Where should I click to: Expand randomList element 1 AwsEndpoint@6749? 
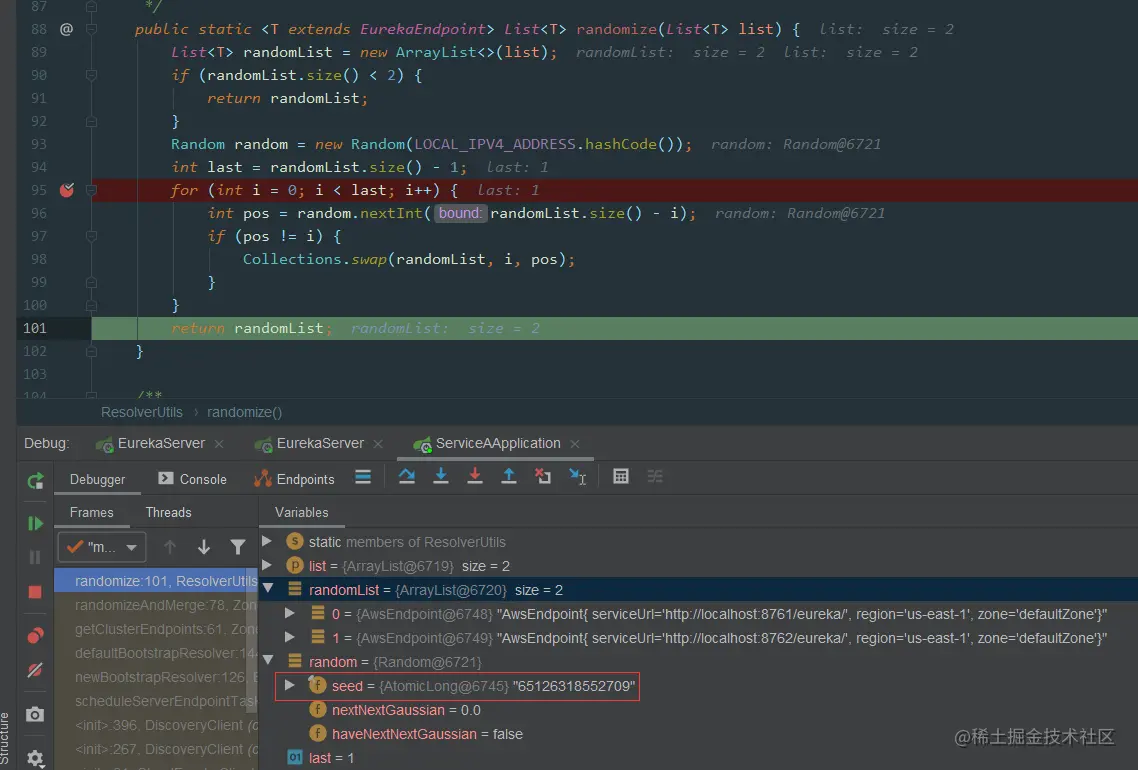coord(290,637)
